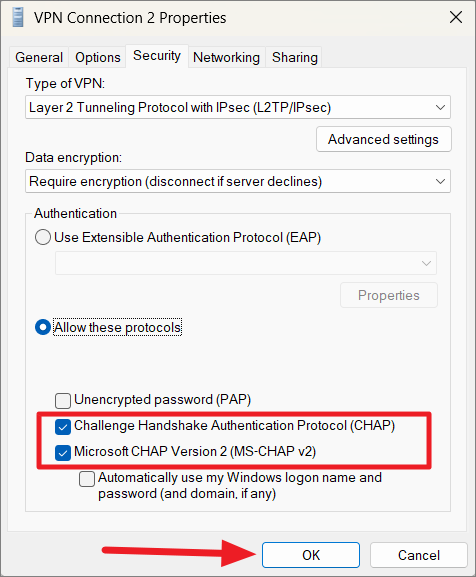
Task: Select Allow these protocols radio button
Action: (x=43, y=327)
